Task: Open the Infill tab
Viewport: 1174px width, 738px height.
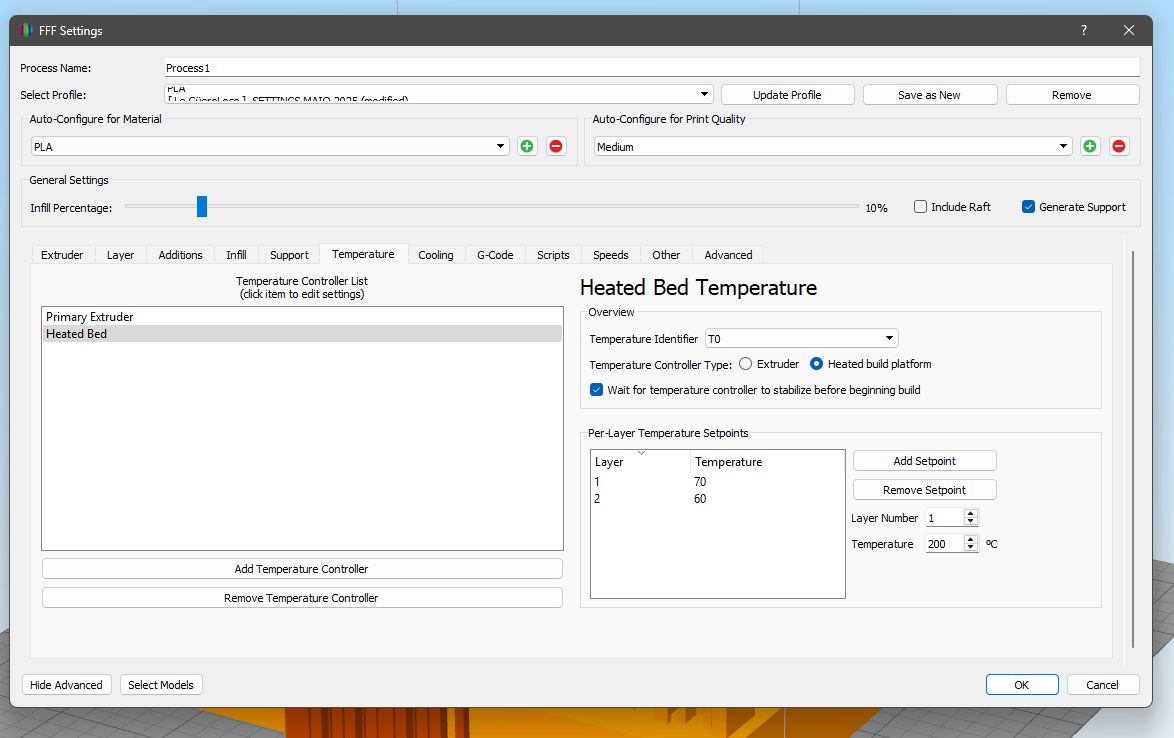Action: tap(237, 255)
